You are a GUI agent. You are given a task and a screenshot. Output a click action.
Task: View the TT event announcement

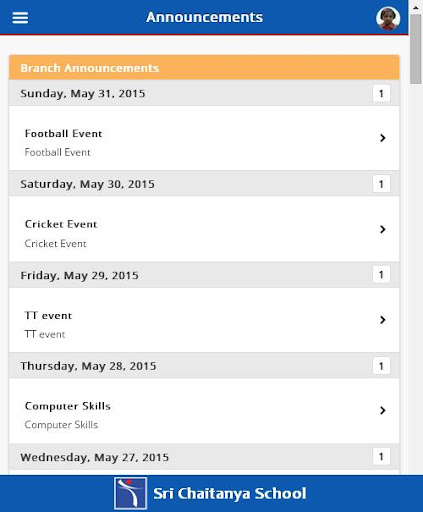204,320
